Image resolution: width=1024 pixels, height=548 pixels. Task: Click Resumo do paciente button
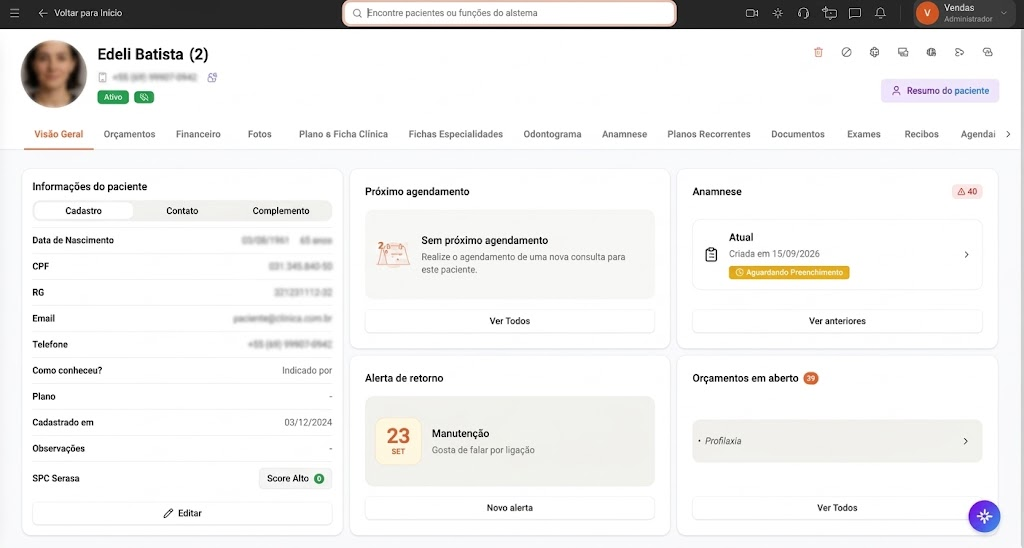[x=940, y=91]
